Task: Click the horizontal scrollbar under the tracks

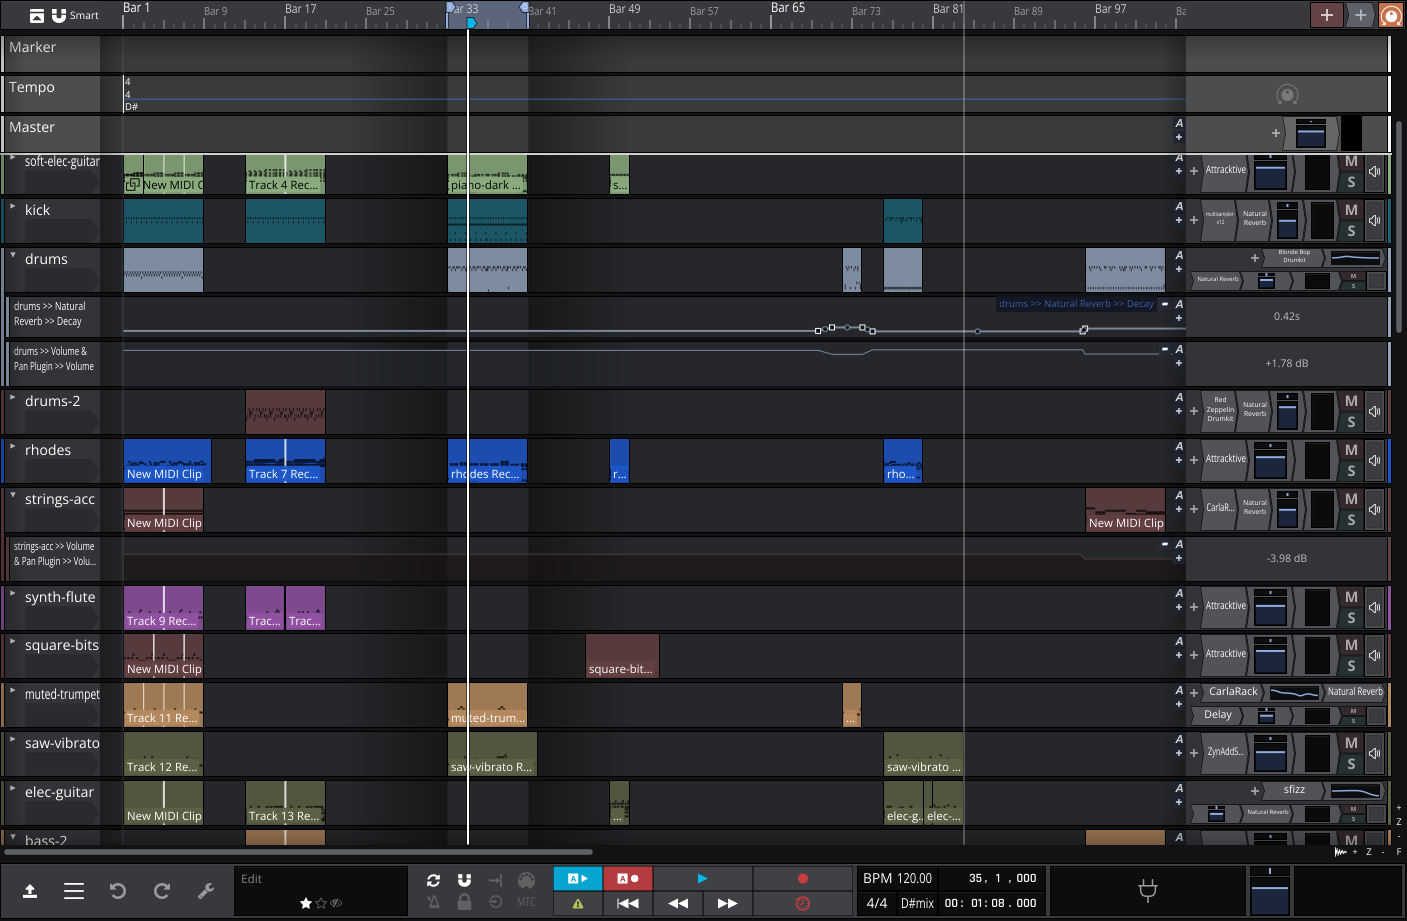Action: click(x=298, y=853)
